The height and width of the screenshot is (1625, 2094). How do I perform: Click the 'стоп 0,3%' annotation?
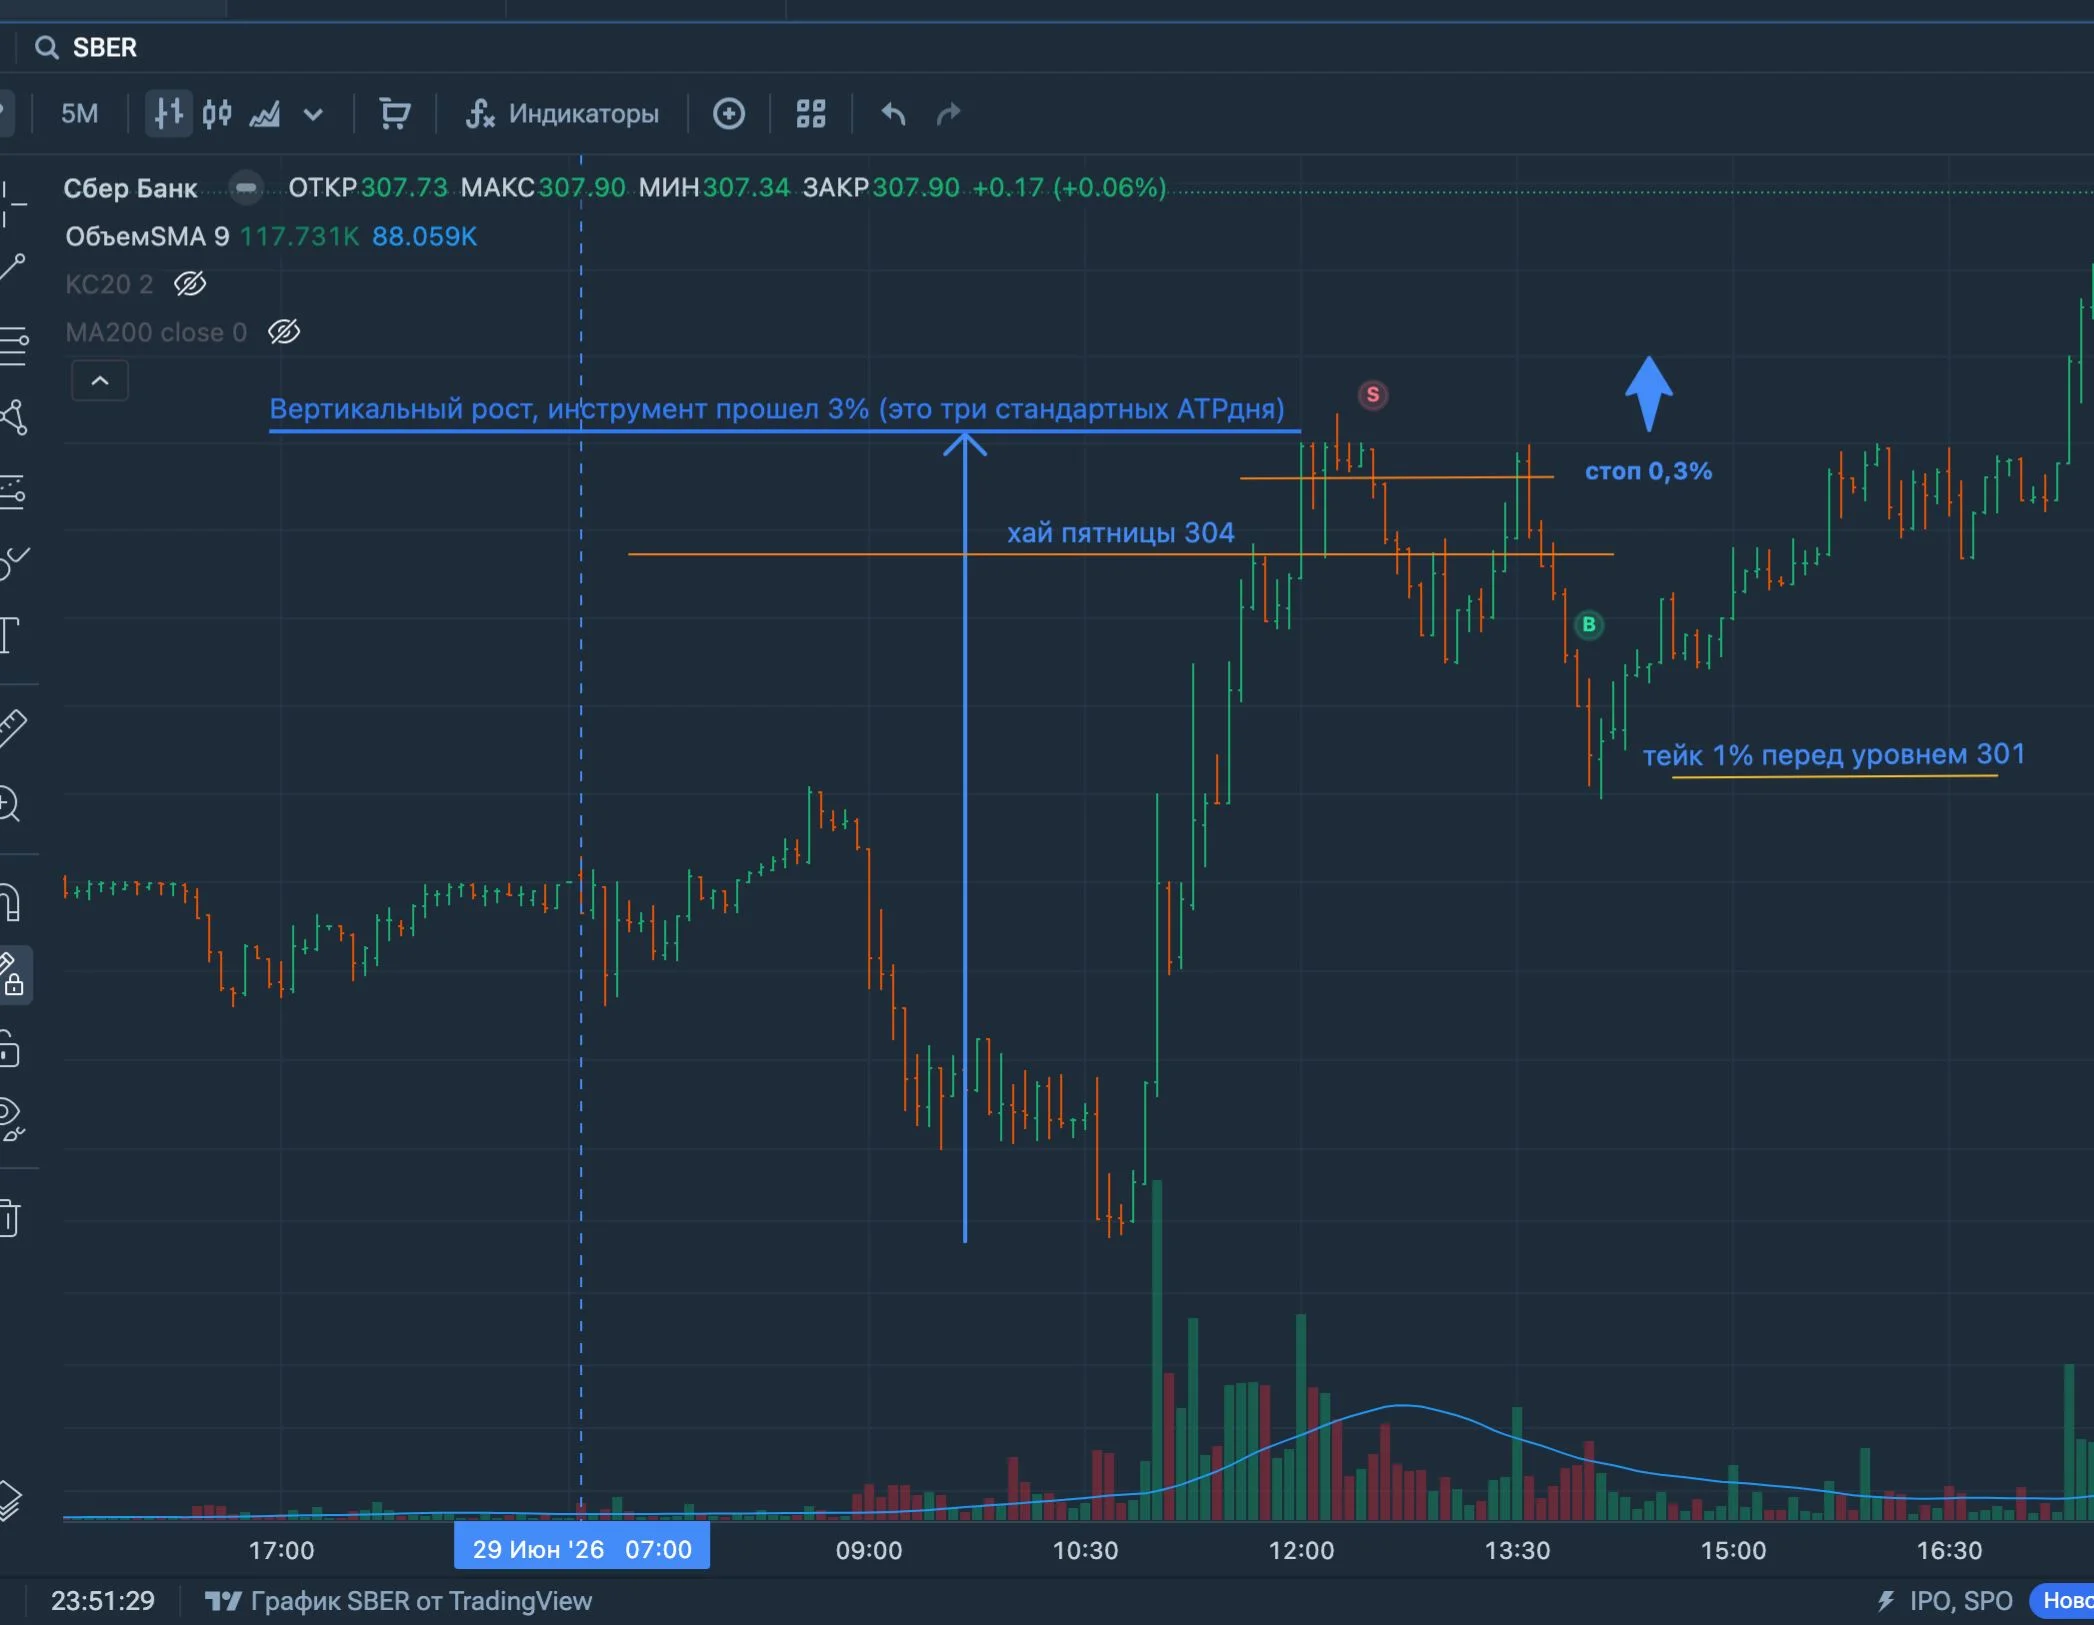1648,471
